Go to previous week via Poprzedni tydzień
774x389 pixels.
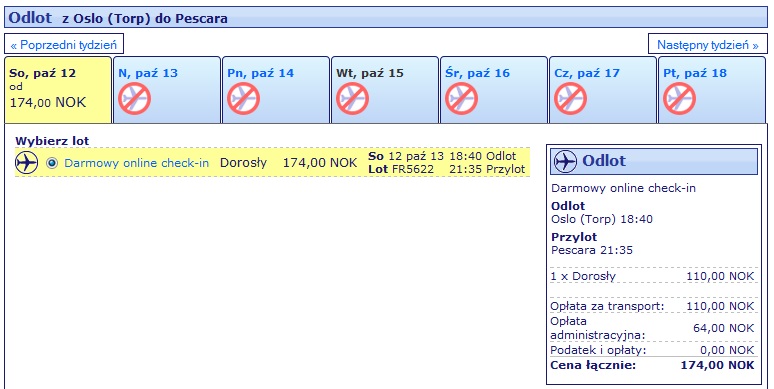click(64, 44)
